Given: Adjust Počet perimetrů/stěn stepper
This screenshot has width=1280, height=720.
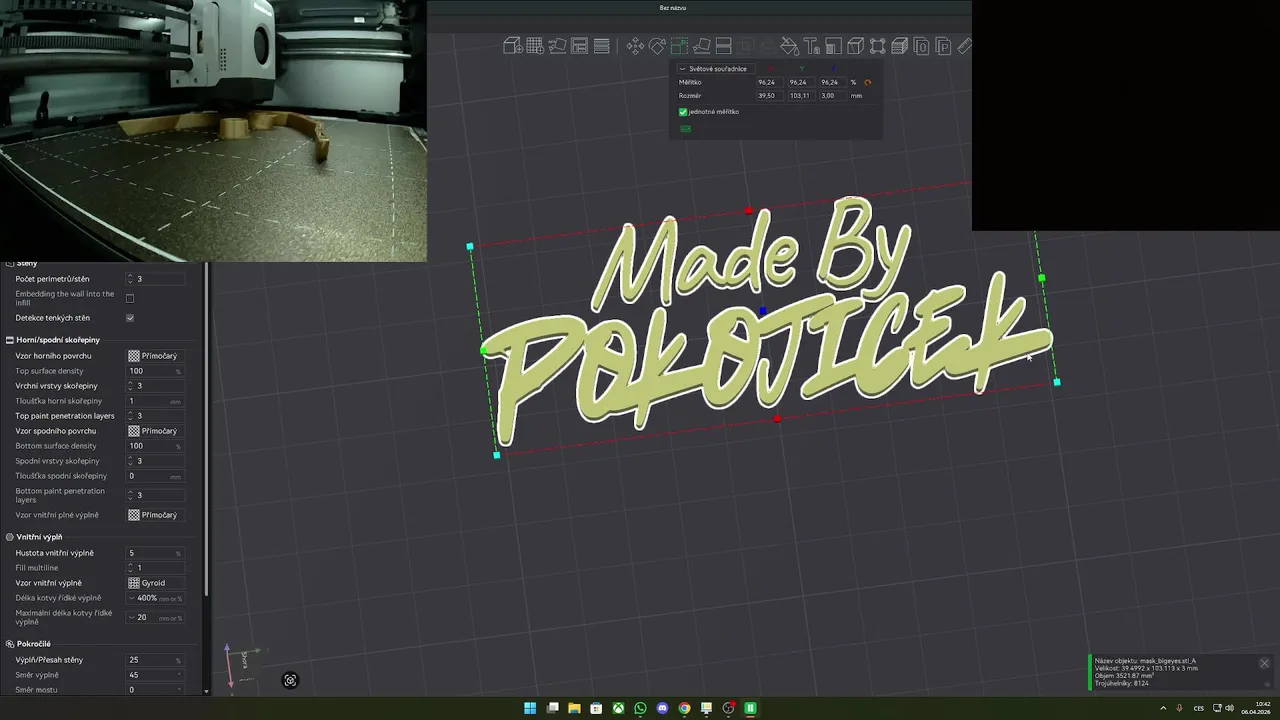Looking at the screenshot, I should [x=130, y=279].
